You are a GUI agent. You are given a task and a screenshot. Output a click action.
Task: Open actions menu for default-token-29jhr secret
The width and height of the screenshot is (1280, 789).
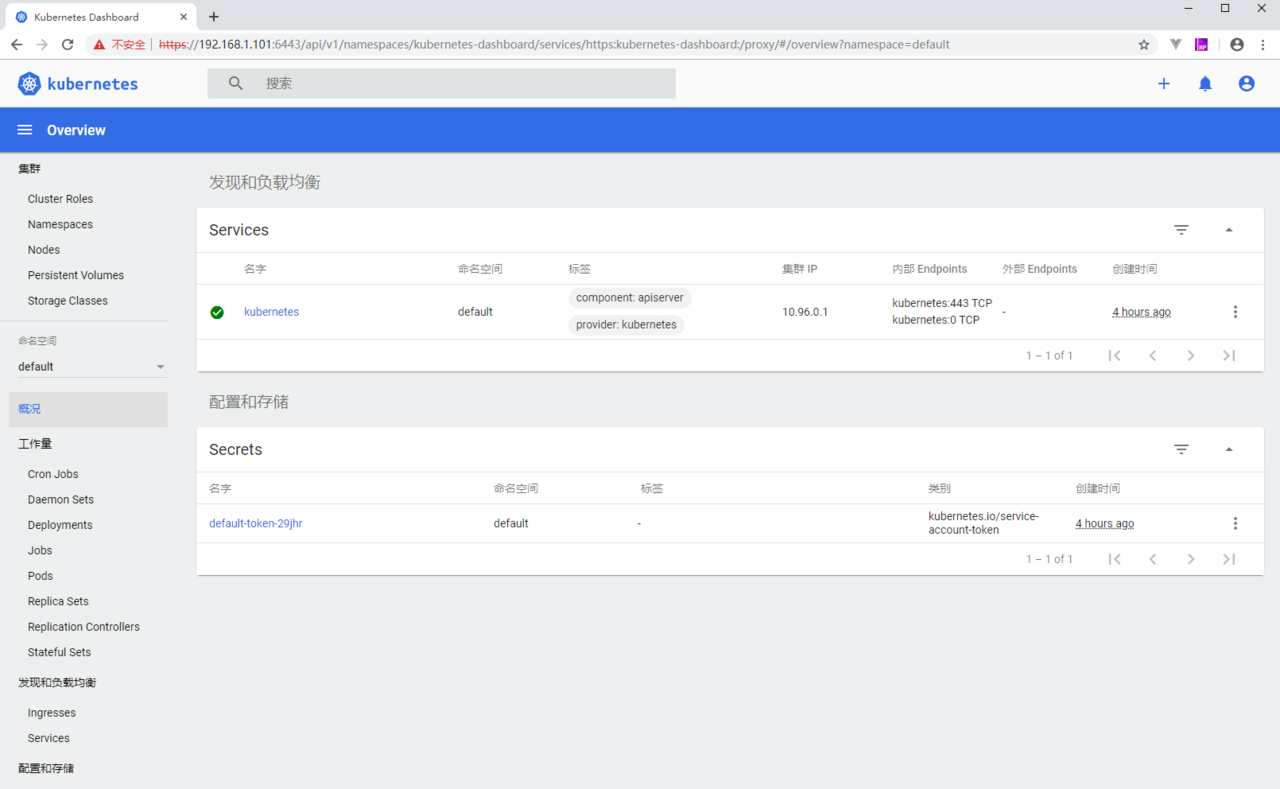(1235, 523)
